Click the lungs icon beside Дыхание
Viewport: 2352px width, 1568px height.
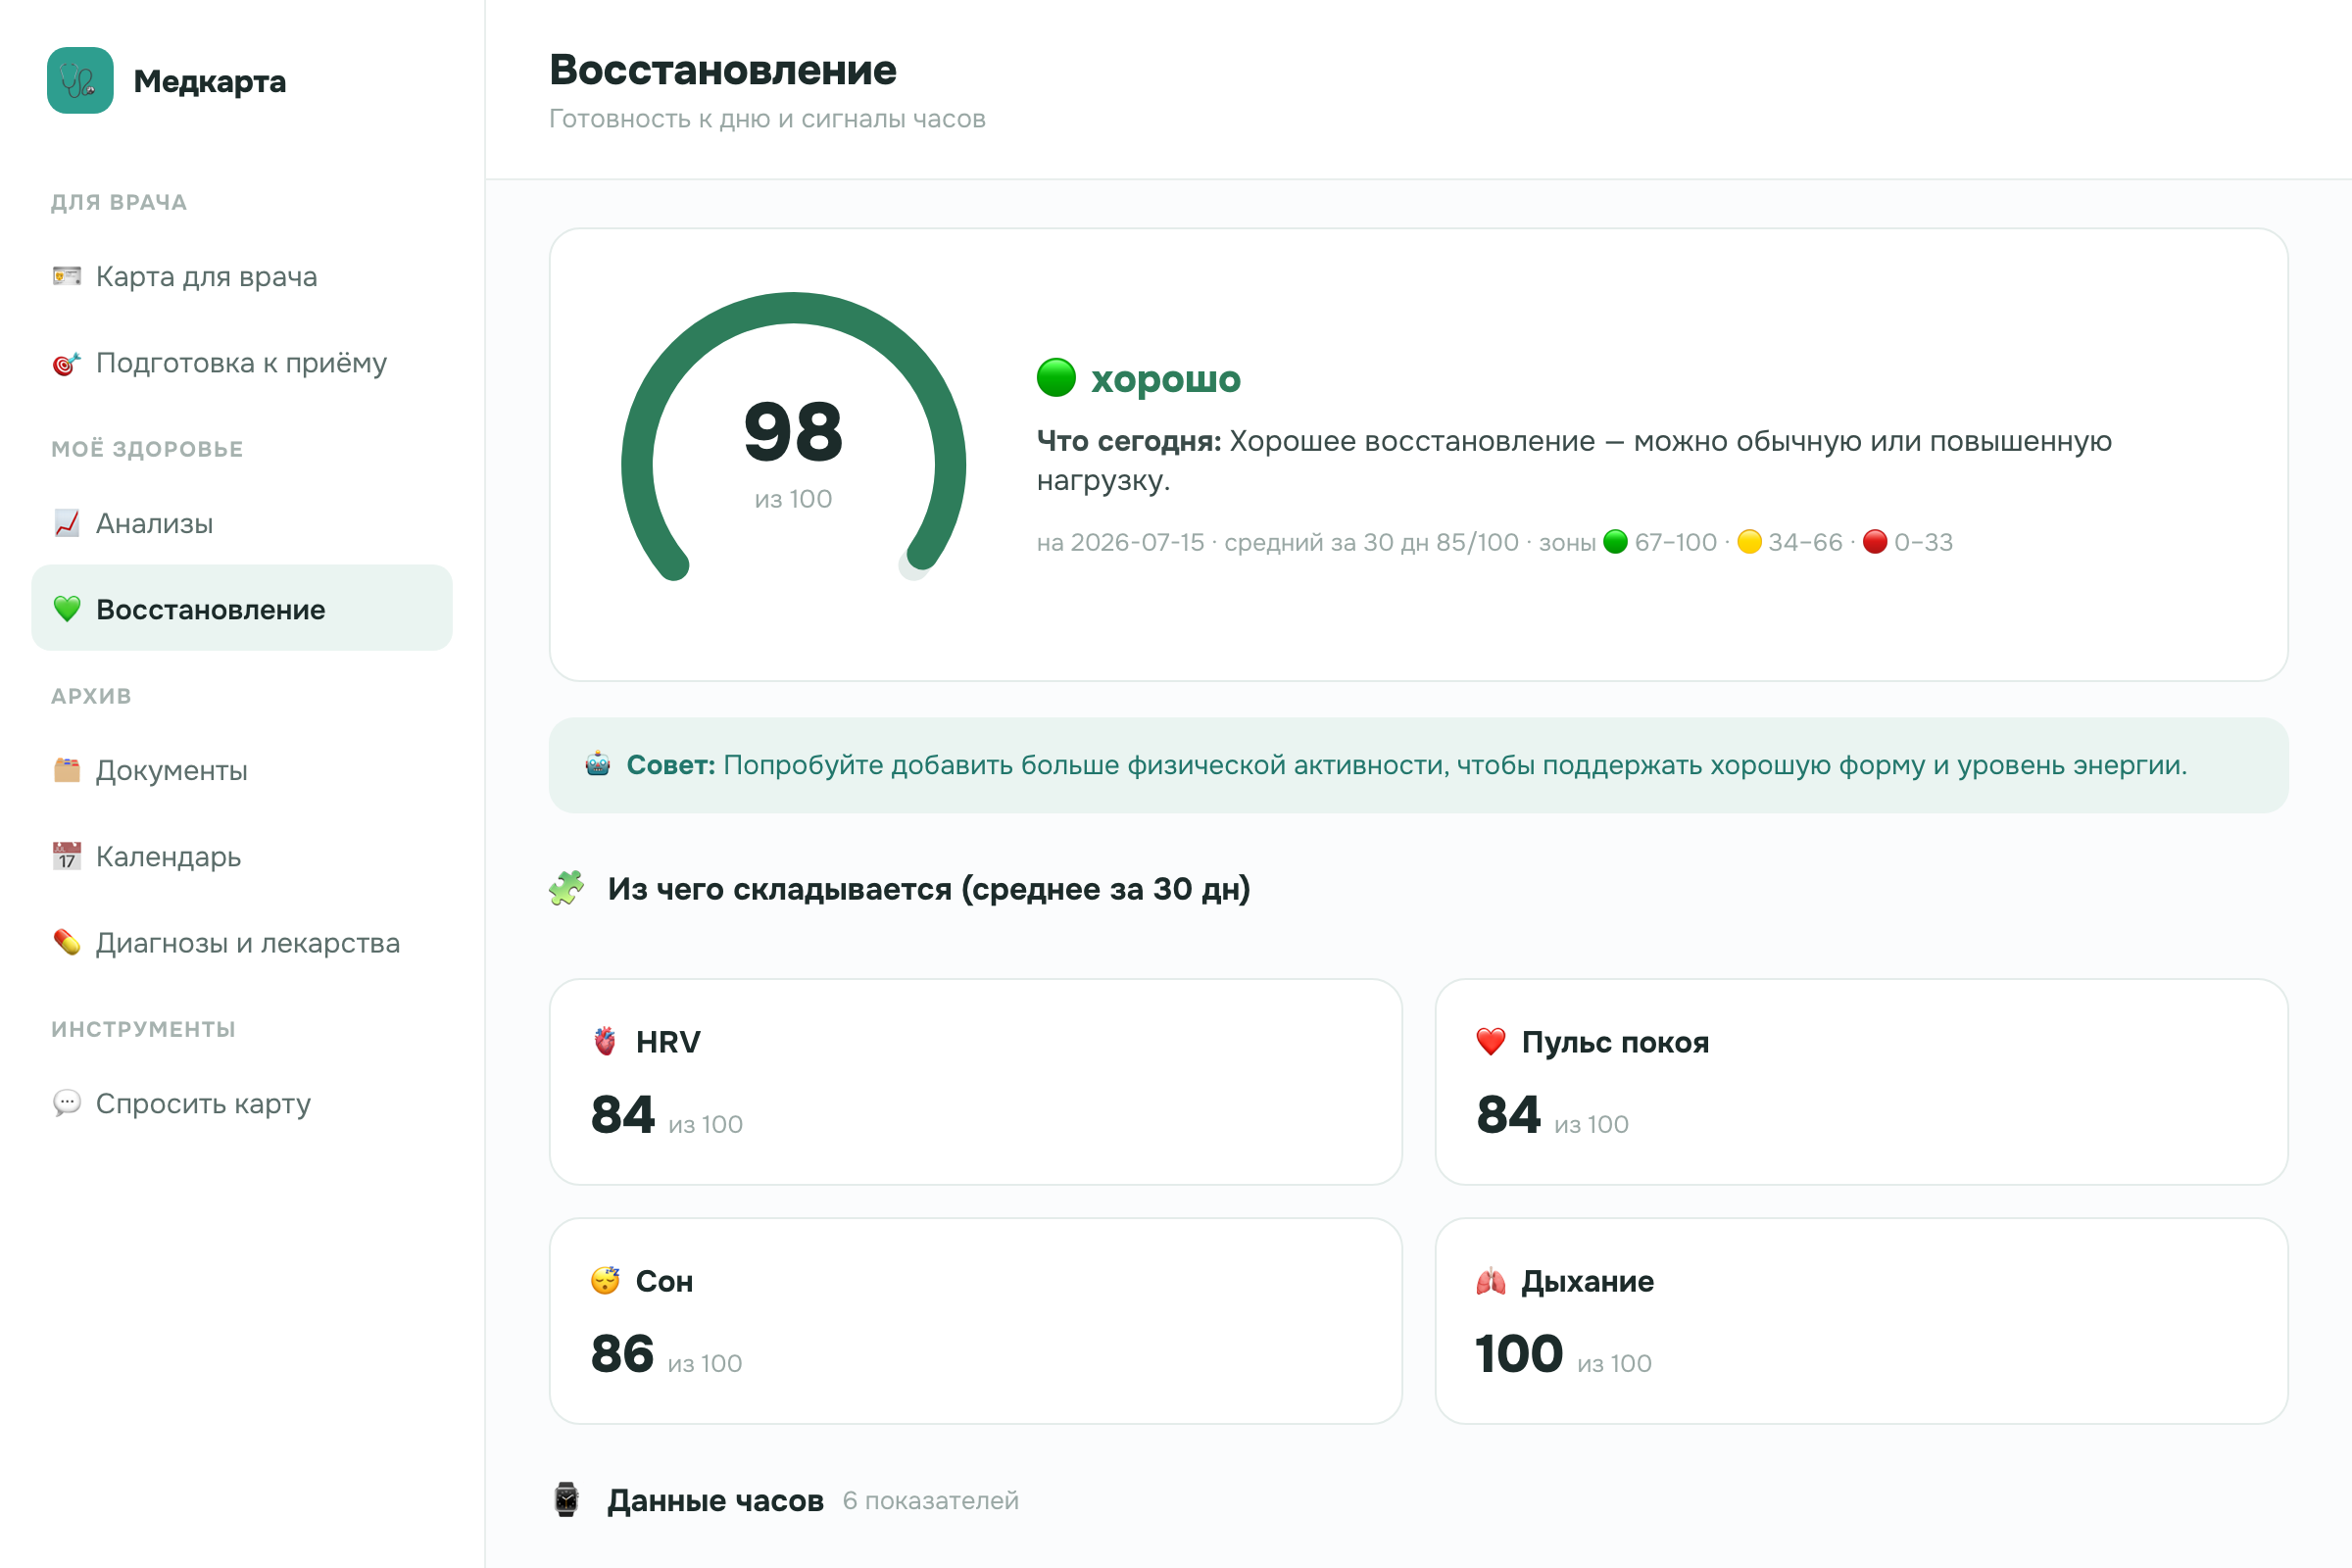1491,1281
